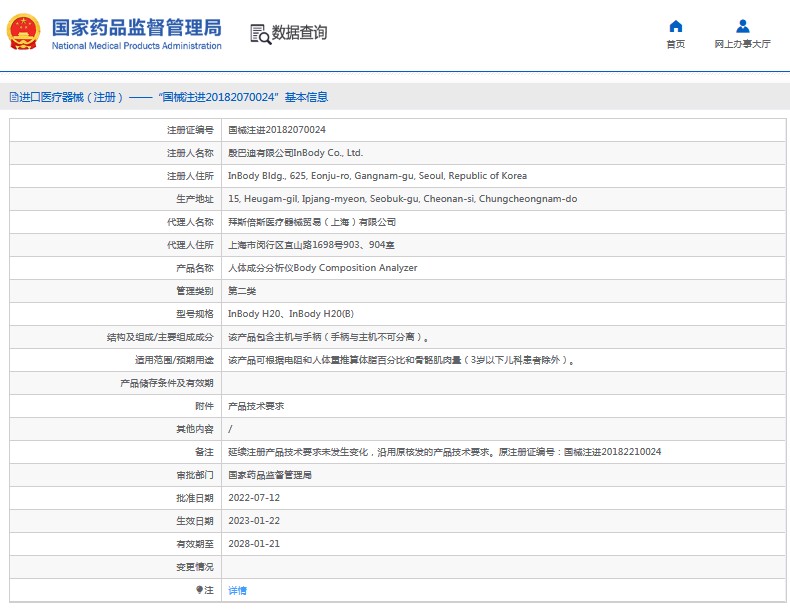This screenshot has width=790, height=610.
Task: Click the National Medical Products Administration English text
Action: (136, 46)
